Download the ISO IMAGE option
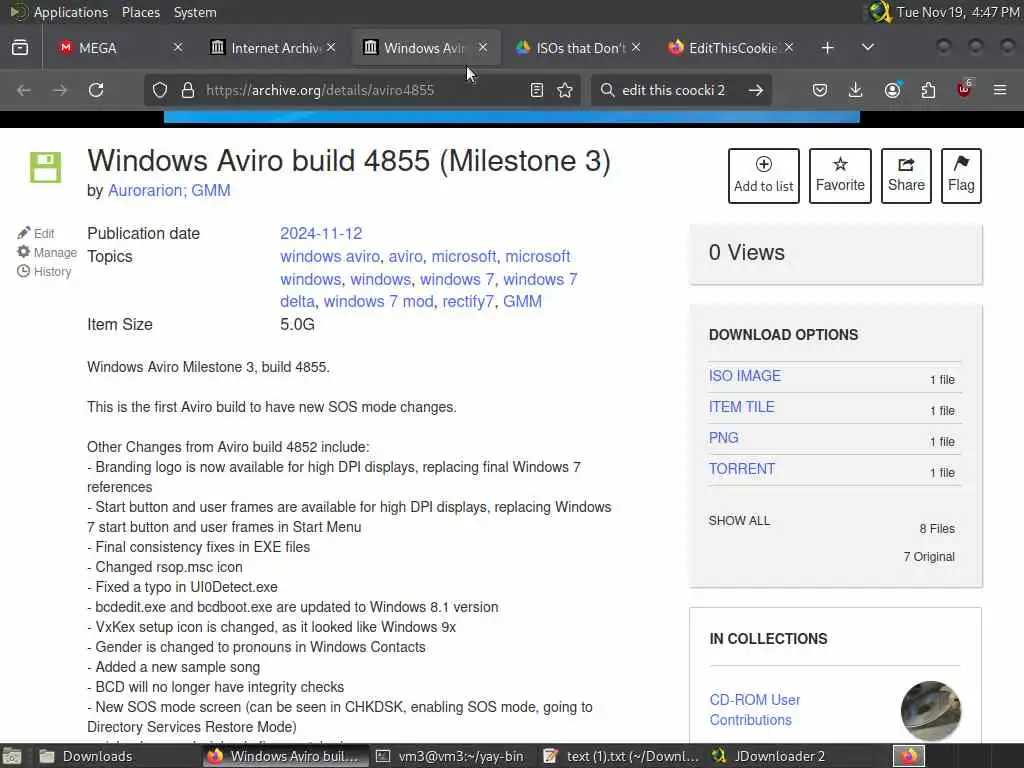The height and width of the screenshot is (768, 1024). [744, 376]
